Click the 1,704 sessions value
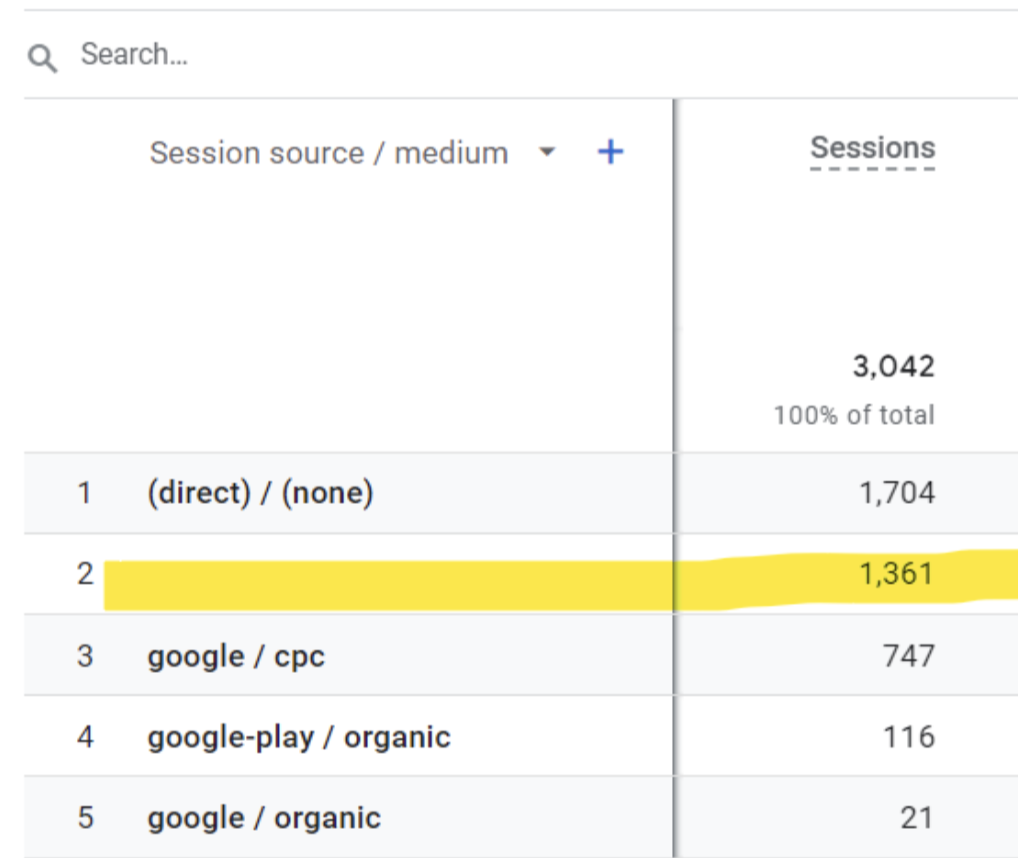1018x858 pixels. 897,493
